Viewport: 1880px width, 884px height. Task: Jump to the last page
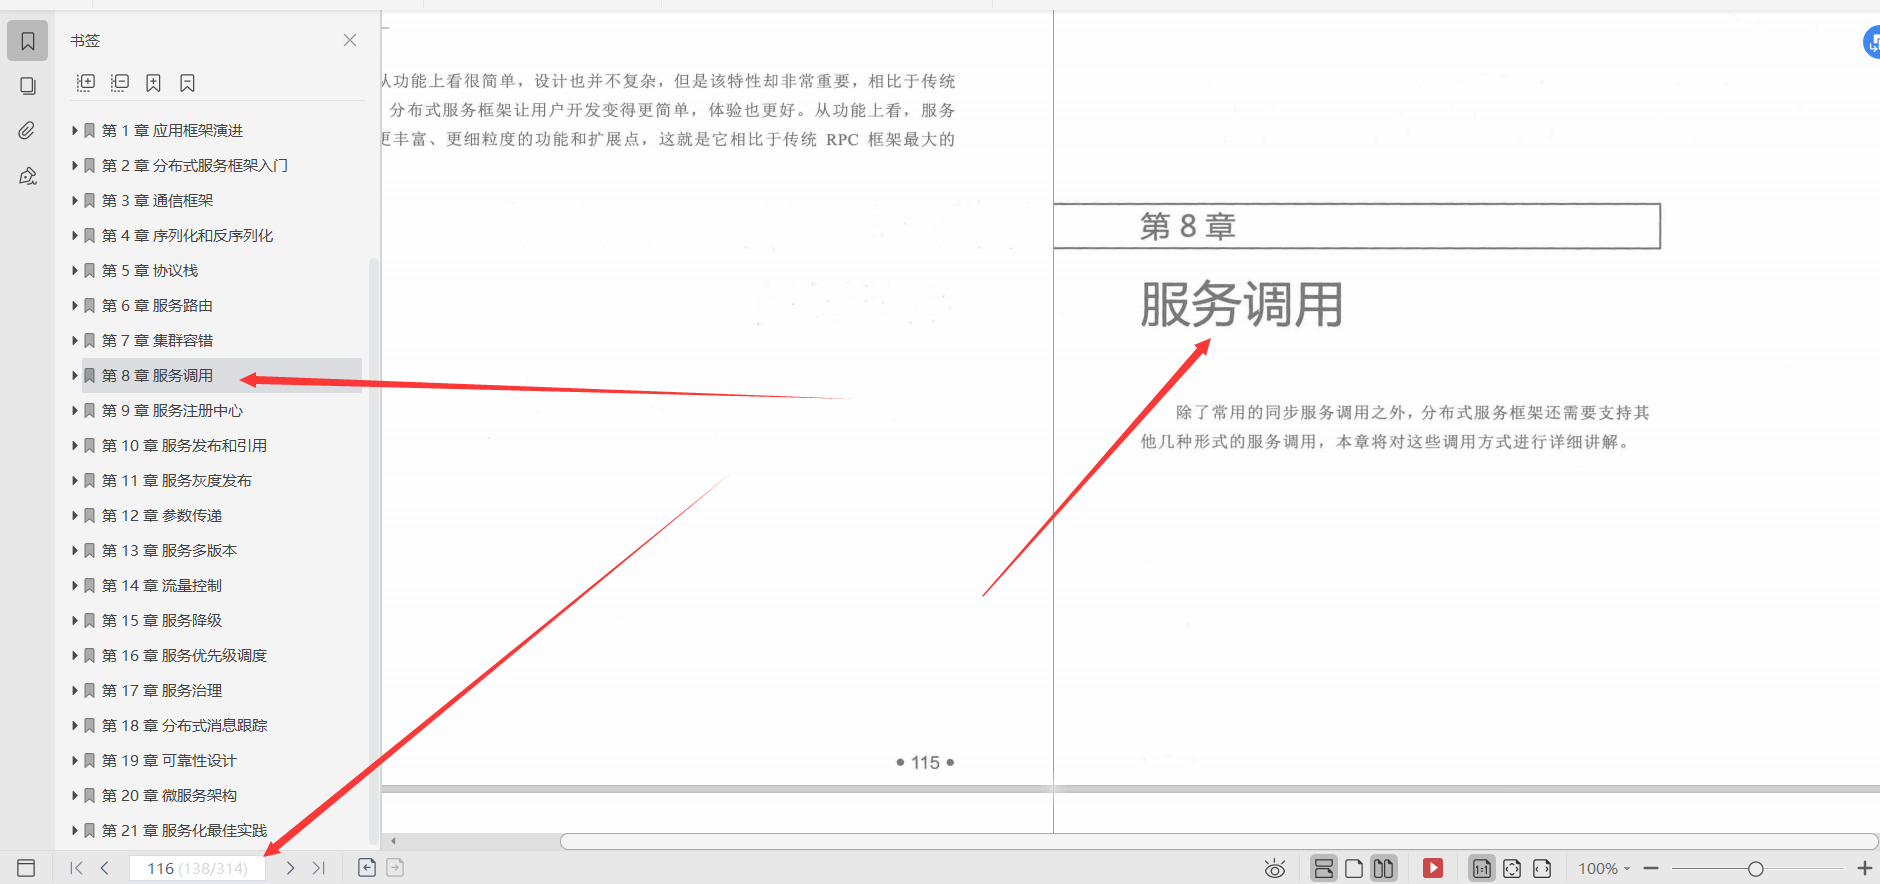pyautogui.click(x=319, y=868)
